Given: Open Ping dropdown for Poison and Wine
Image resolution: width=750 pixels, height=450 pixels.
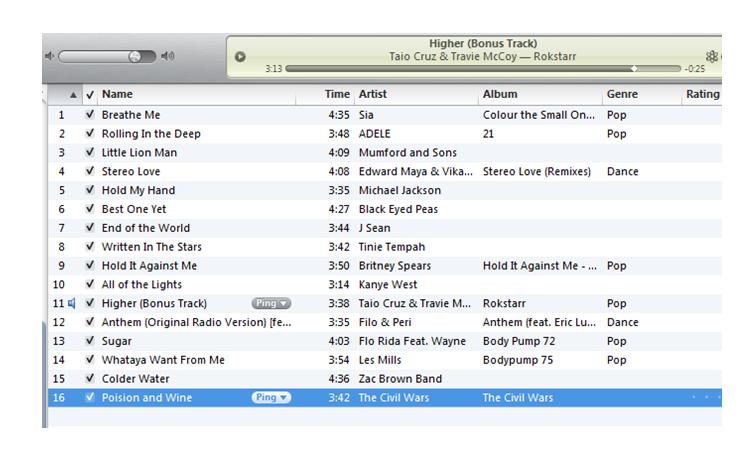Looking at the screenshot, I should tap(271, 397).
